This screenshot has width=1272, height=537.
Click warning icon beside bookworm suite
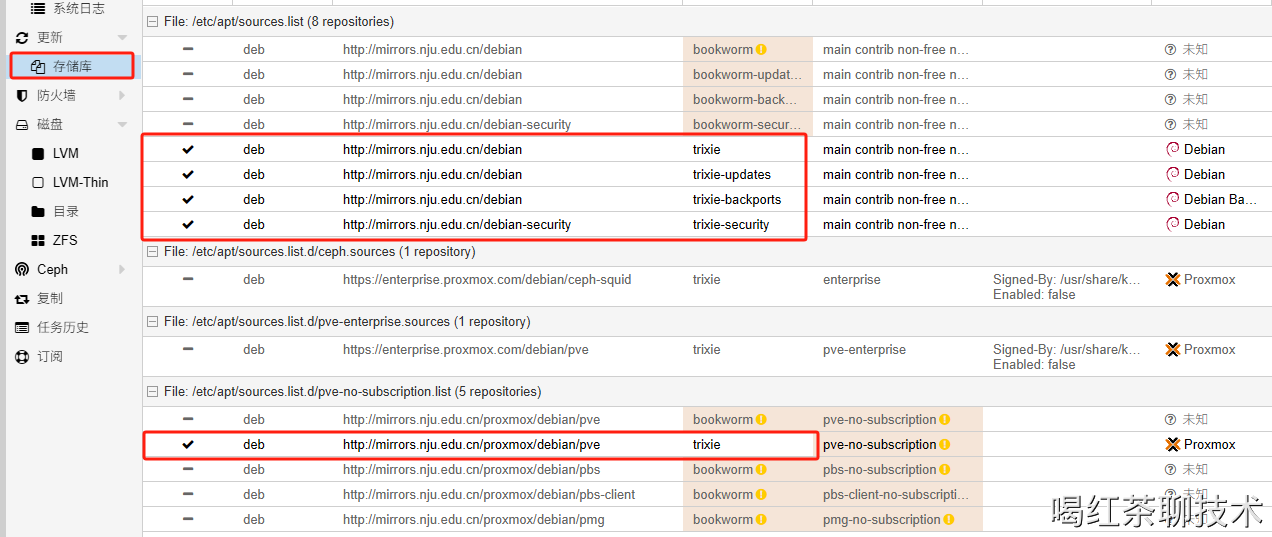761,50
